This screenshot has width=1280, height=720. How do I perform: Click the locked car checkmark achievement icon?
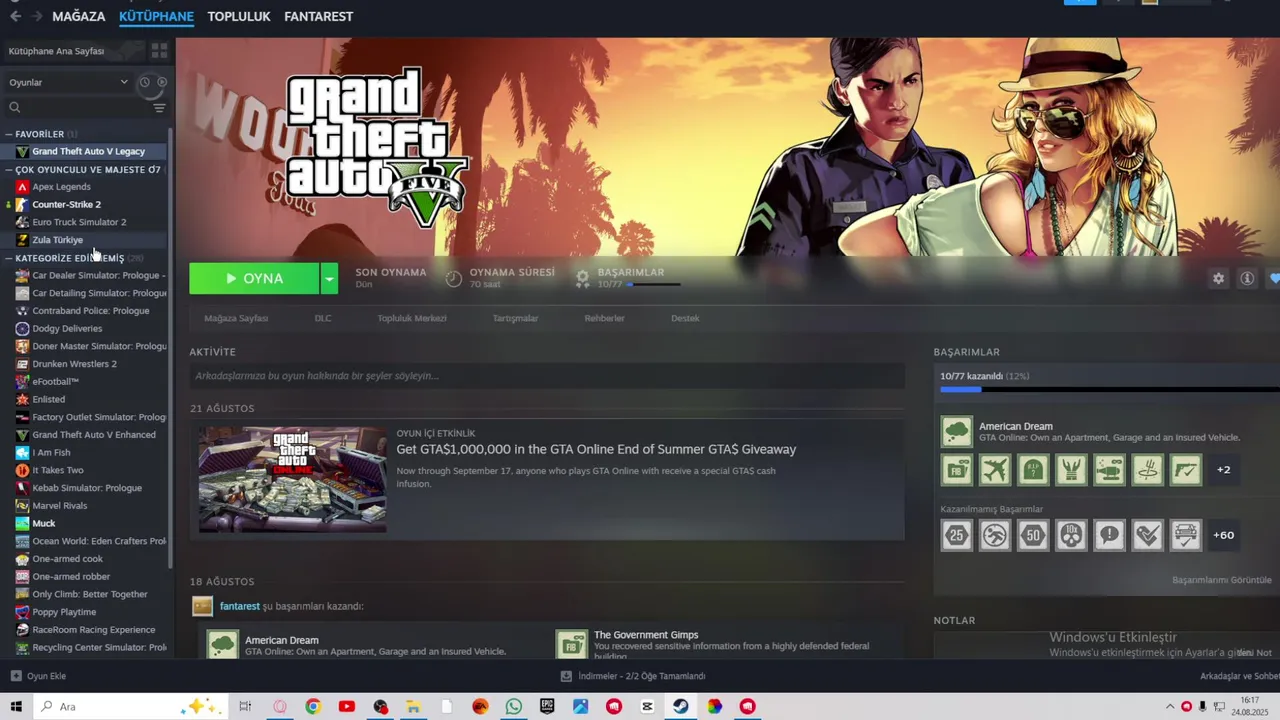[1185, 535]
